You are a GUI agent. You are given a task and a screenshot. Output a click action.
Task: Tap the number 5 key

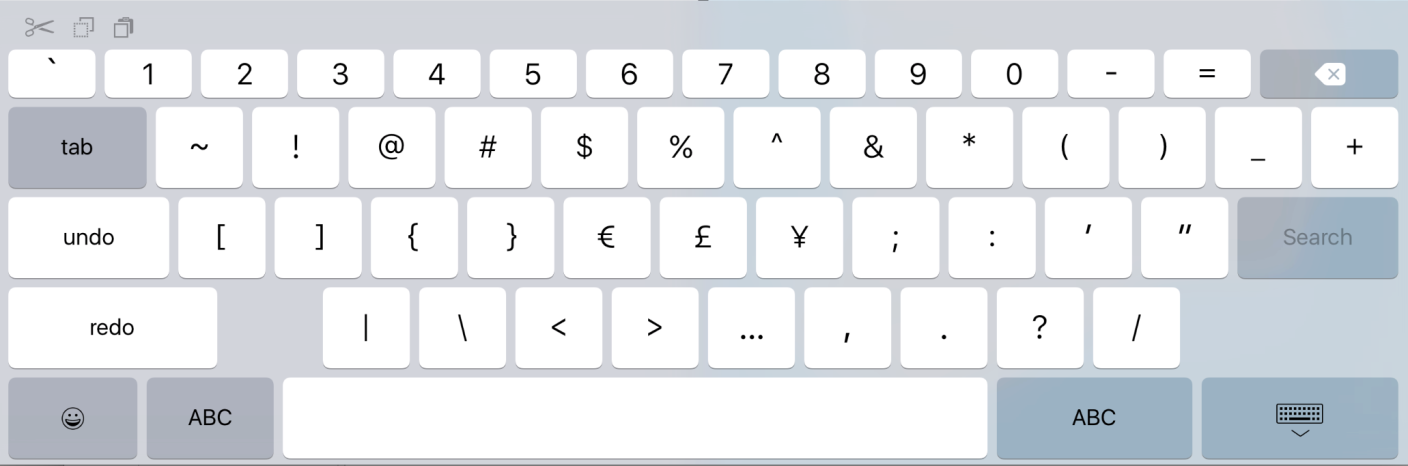(x=533, y=74)
